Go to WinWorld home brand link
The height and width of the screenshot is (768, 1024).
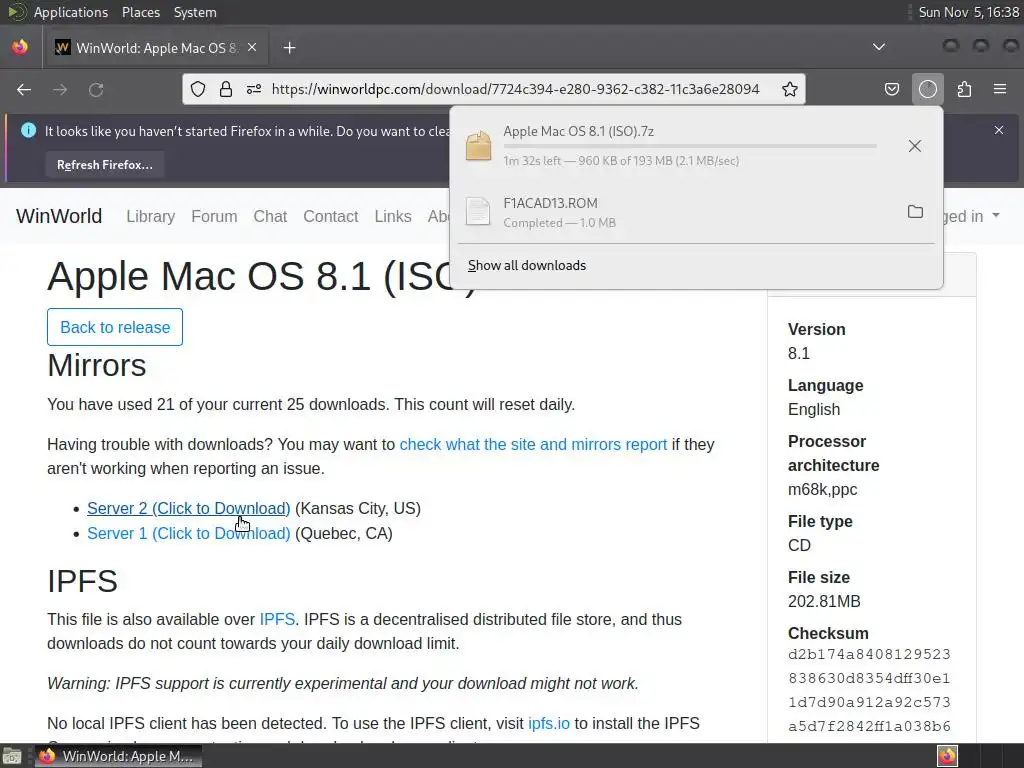tap(59, 216)
